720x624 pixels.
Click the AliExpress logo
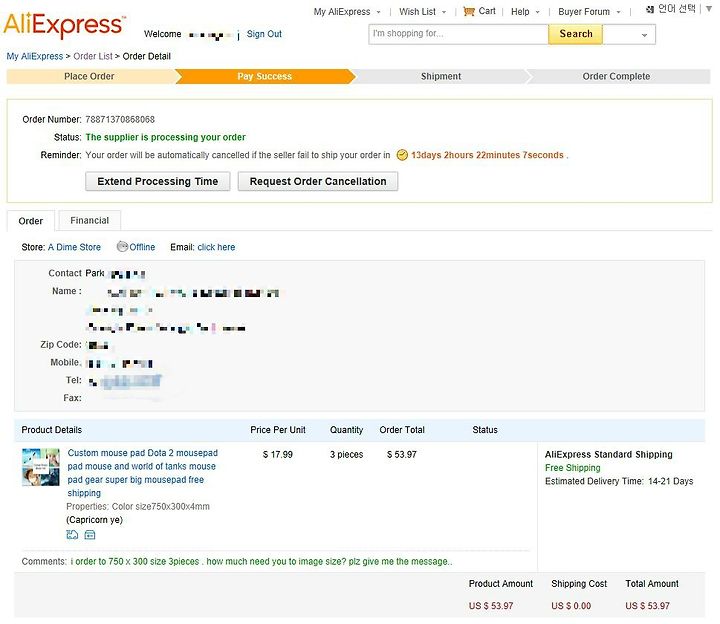click(64, 24)
